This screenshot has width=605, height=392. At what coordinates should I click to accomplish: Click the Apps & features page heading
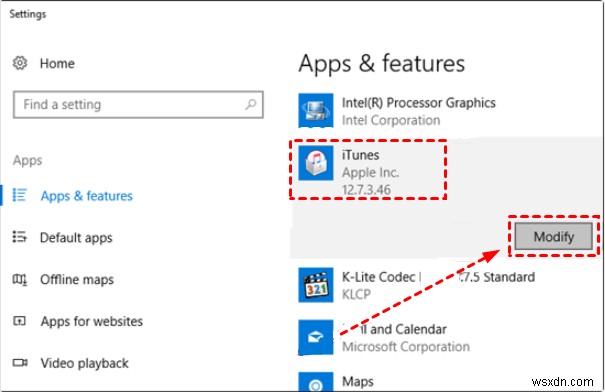point(382,64)
